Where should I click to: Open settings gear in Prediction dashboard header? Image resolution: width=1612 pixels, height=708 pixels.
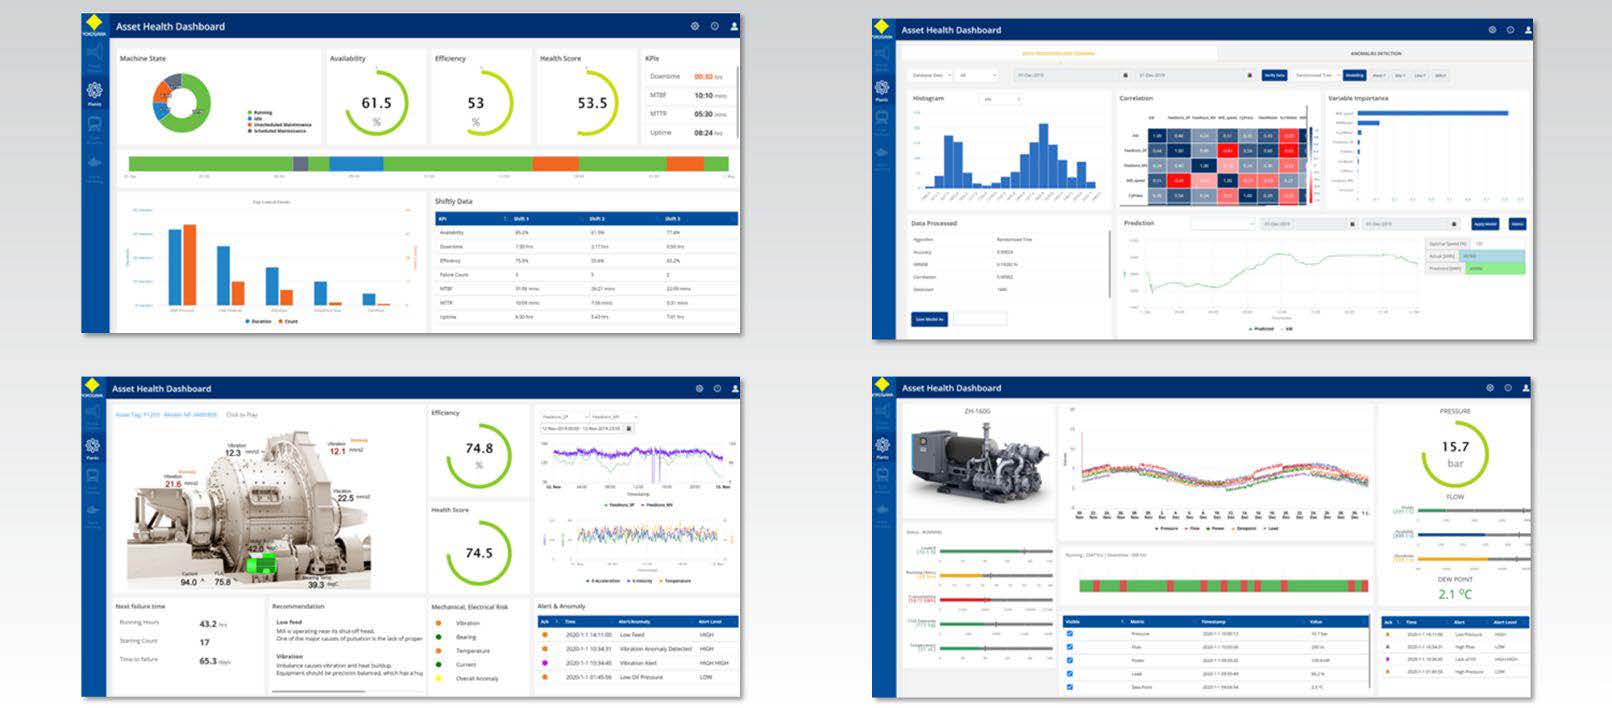[1492, 30]
